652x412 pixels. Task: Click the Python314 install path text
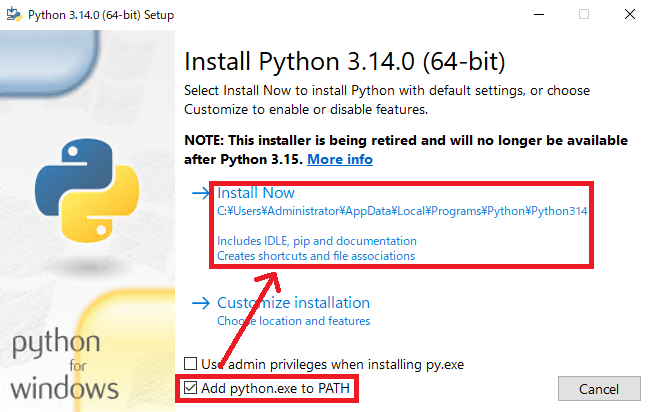click(x=402, y=212)
